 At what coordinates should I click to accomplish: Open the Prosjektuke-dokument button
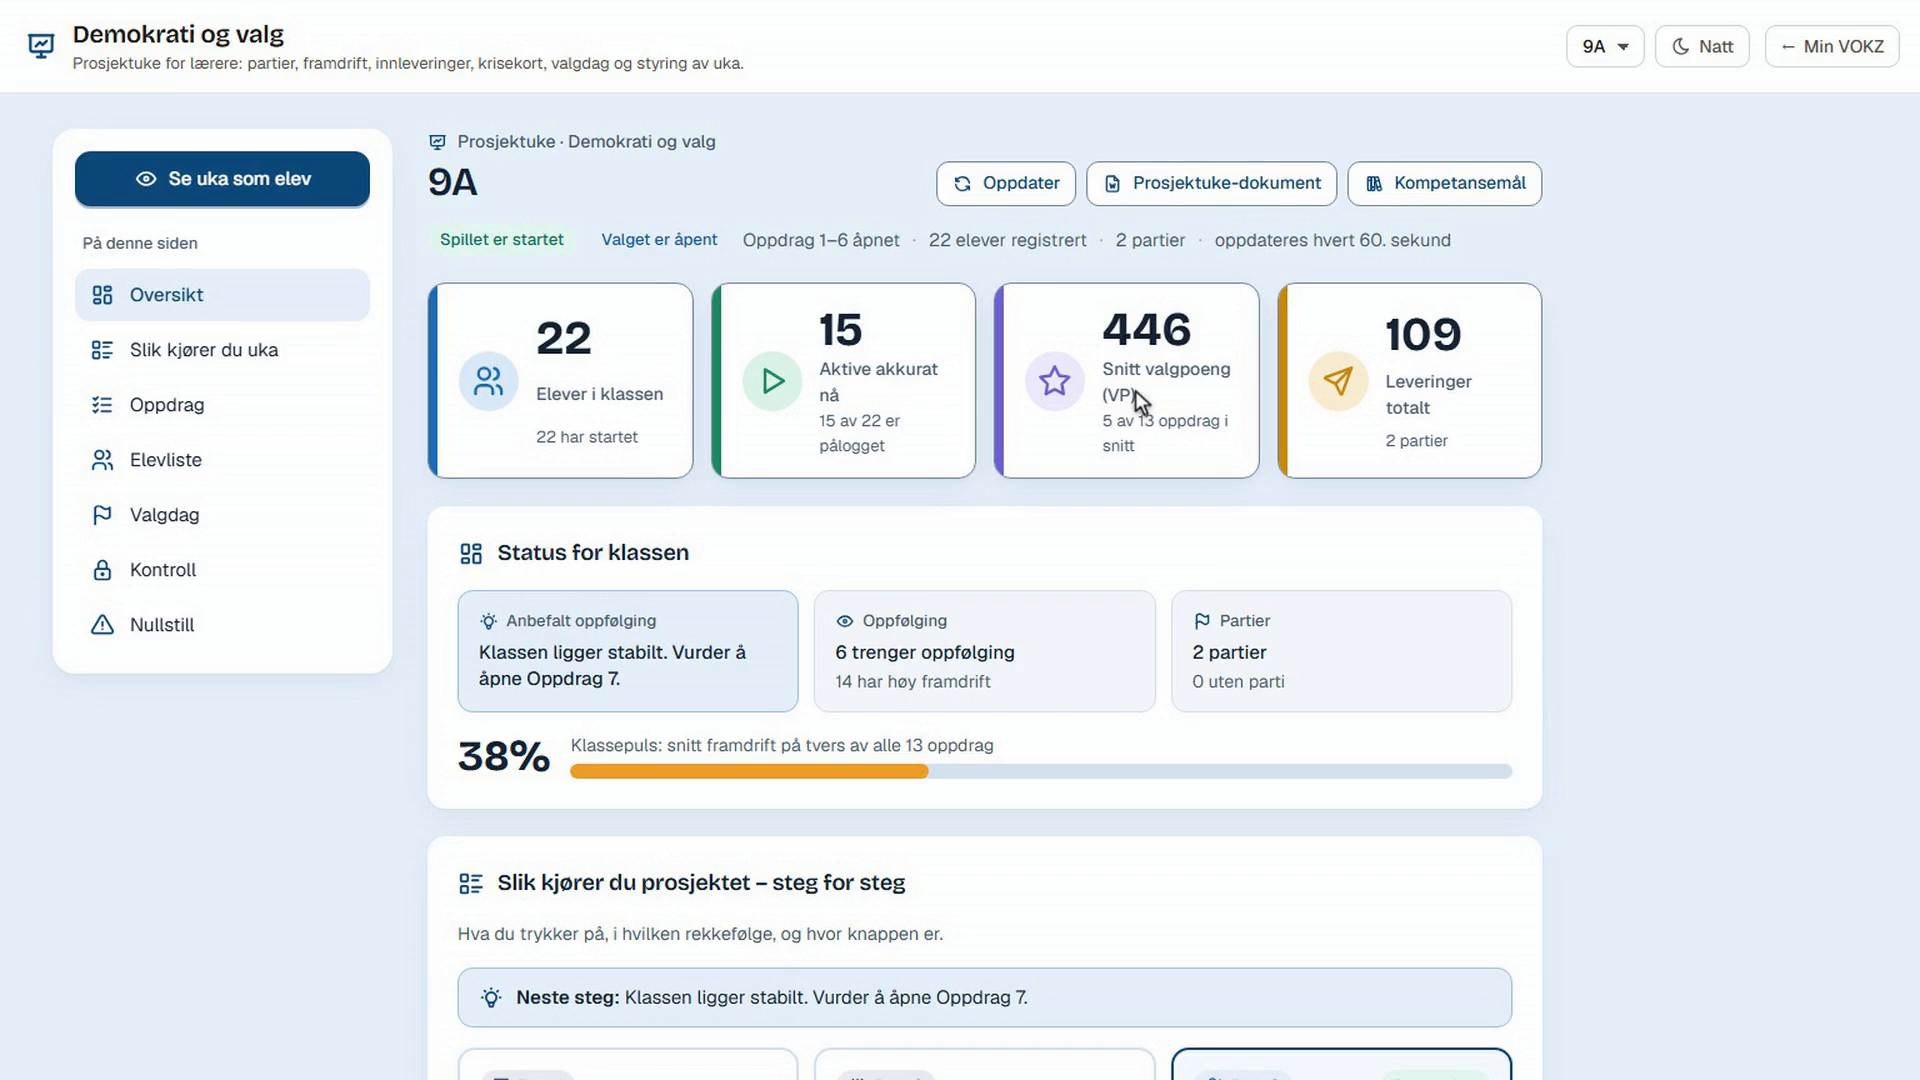(x=1212, y=184)
